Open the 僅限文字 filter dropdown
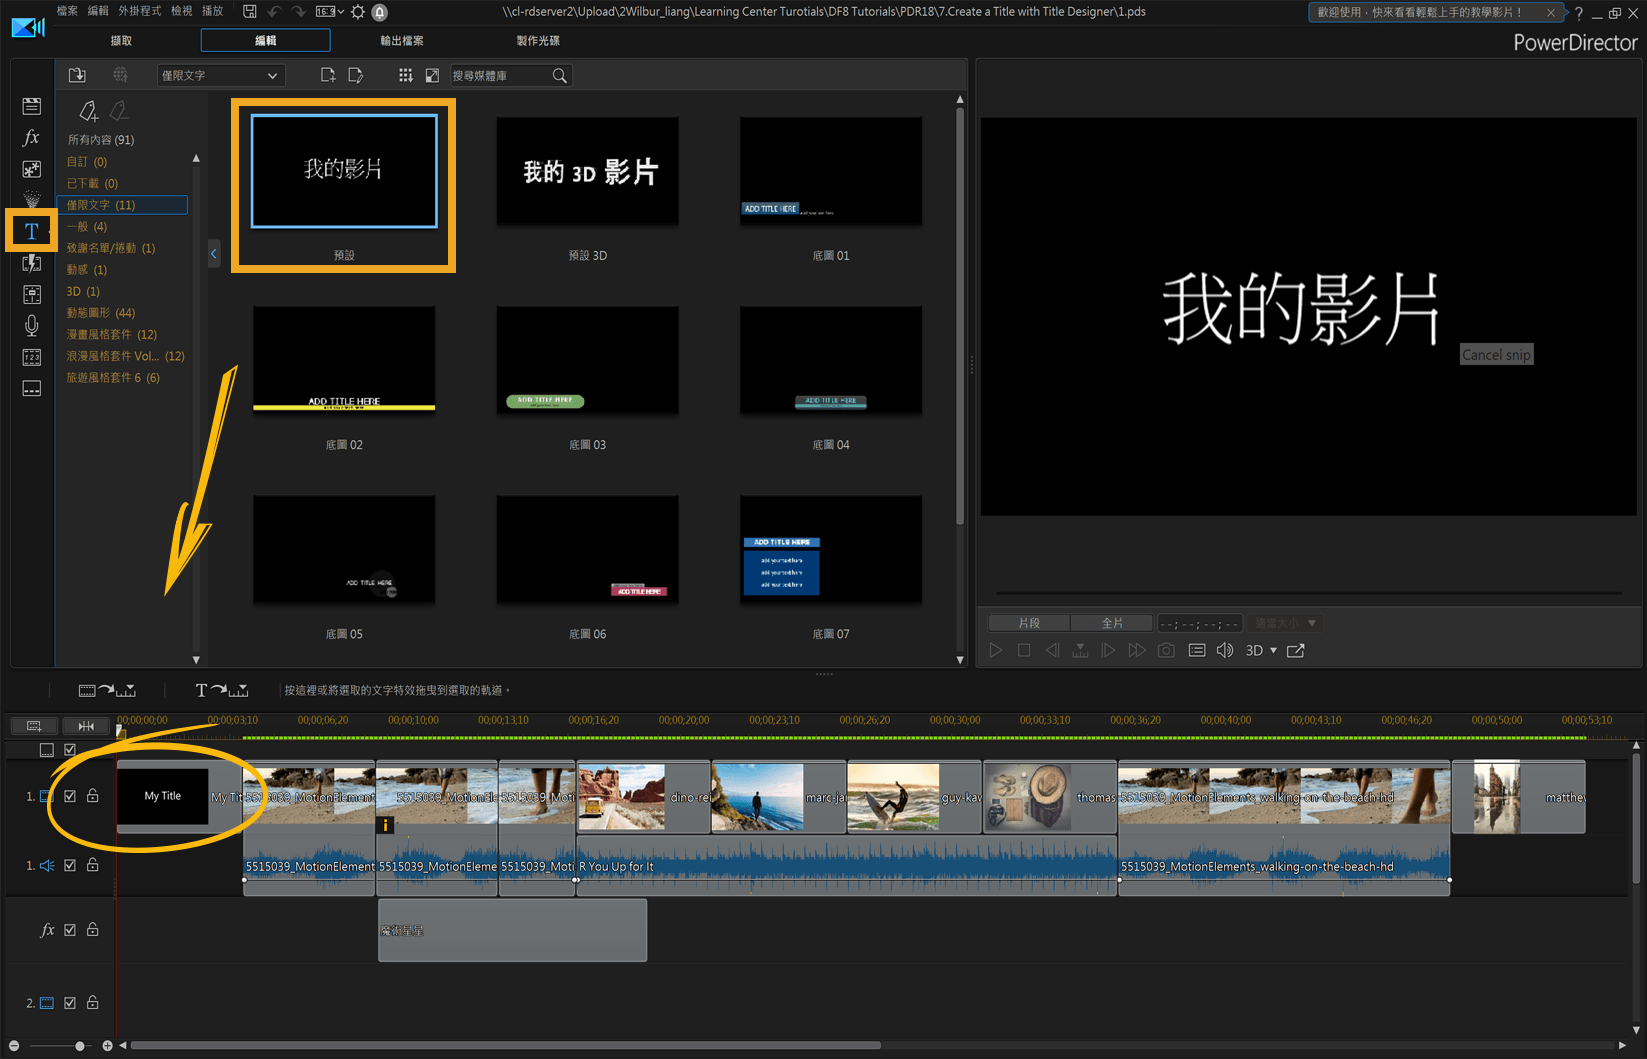The image size is (1647, 1059). (x=221, y=75)
